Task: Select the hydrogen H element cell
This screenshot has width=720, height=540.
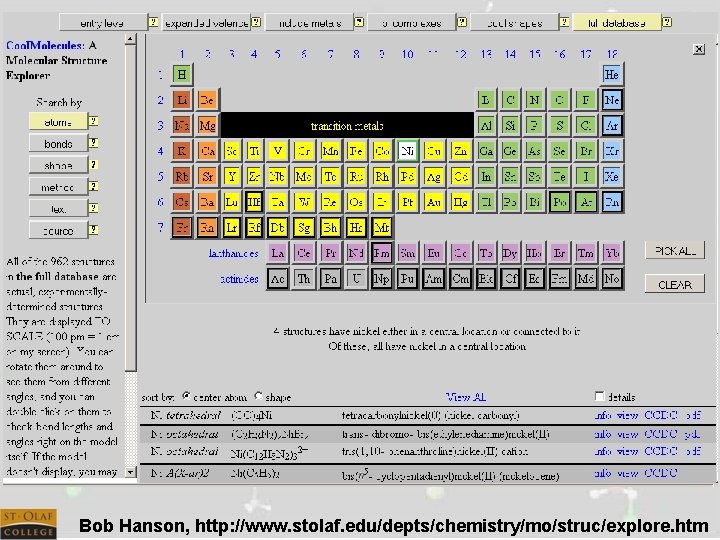Action: [182, 74]
